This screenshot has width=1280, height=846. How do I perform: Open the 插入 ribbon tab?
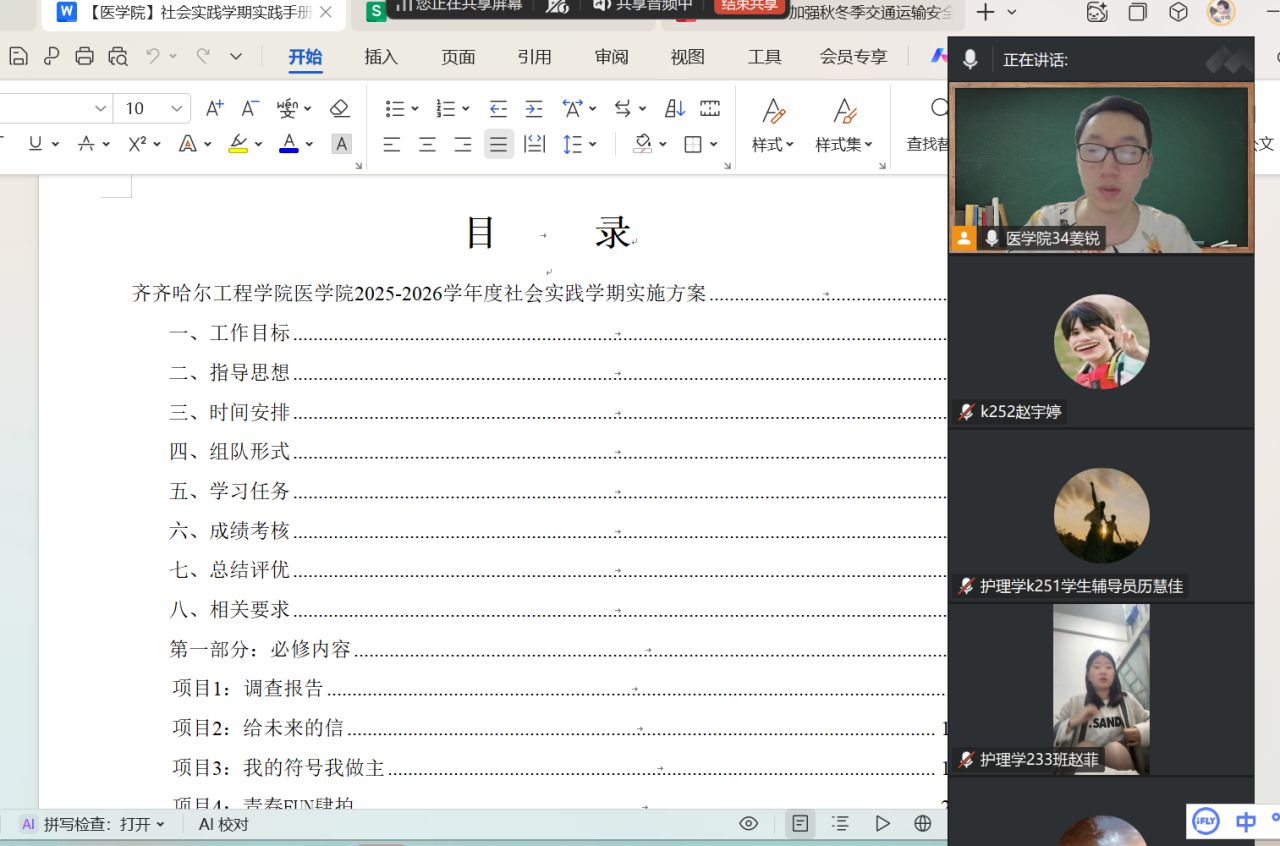tap(380, 57)
